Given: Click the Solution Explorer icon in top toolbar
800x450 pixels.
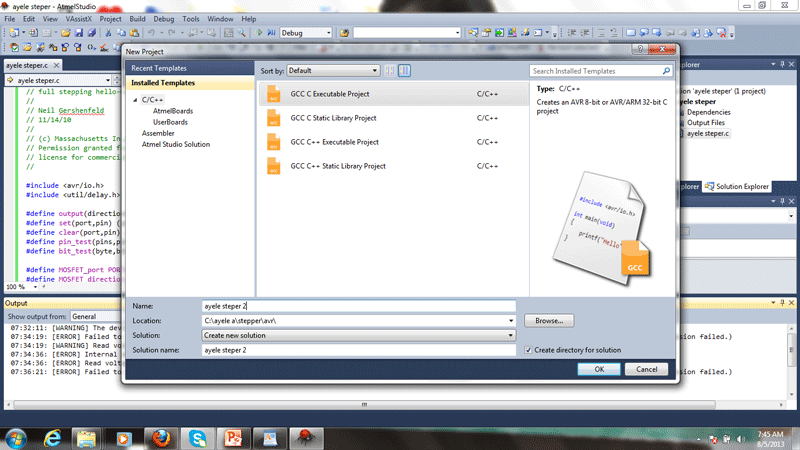Looking at the screenshot, I should [x=473, y=33].
